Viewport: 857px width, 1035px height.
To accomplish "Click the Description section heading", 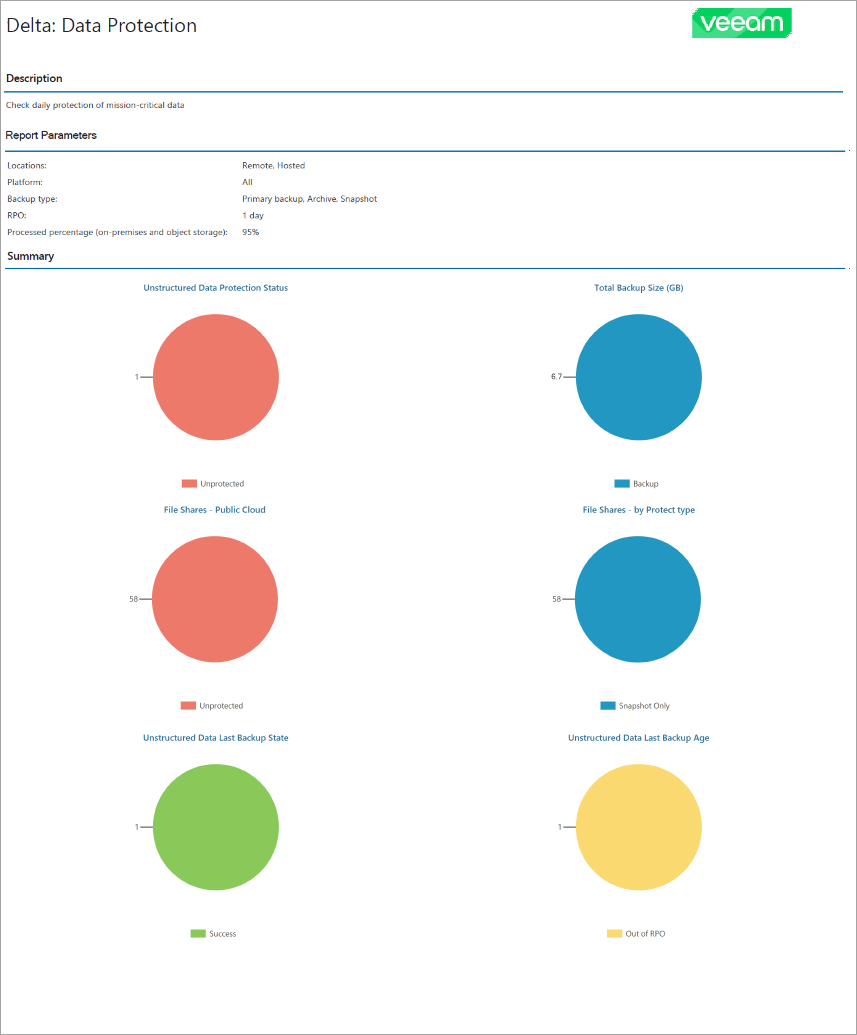I will [x=34, y=78].
